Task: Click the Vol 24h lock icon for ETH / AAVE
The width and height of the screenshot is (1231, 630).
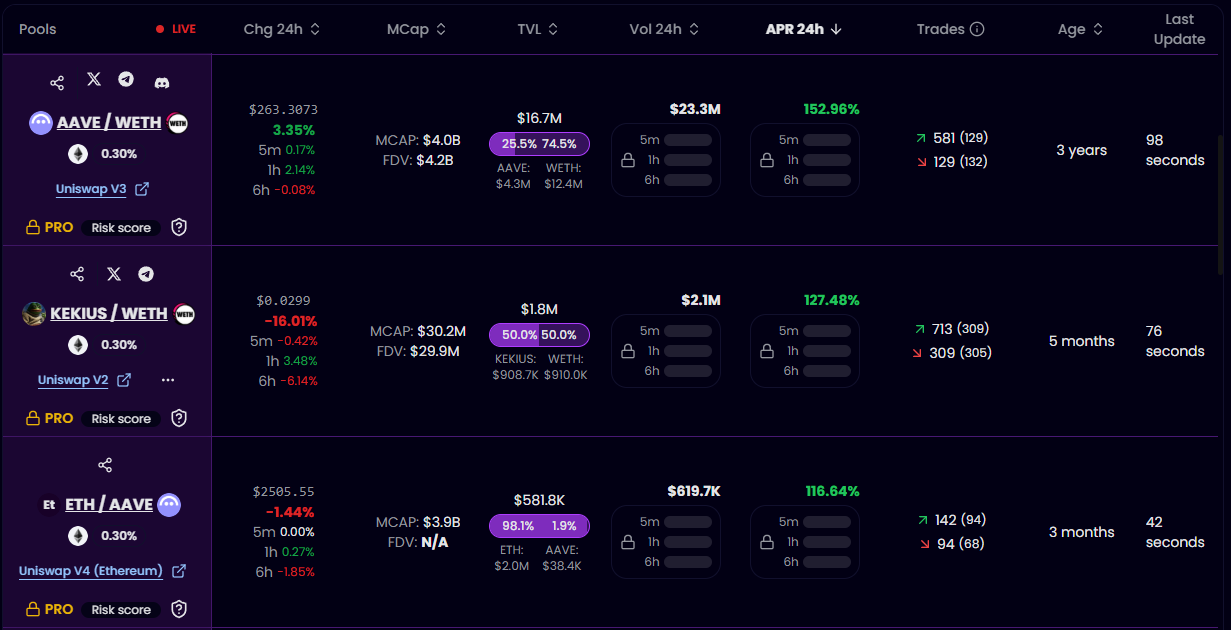Action: coord(628,542)
